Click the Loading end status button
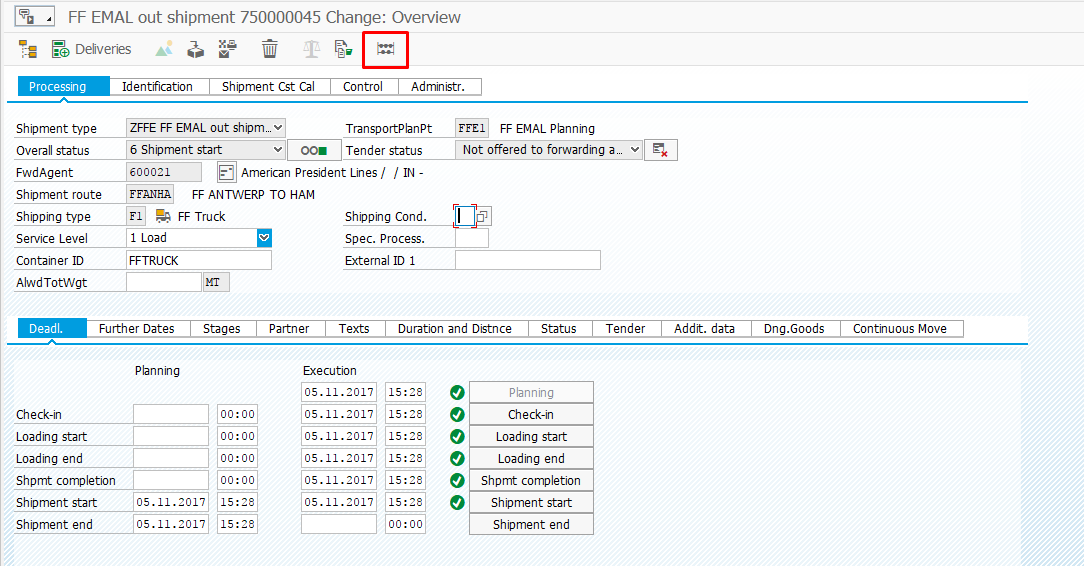Screen dimensions: 1084x566 tap(531, 458)
